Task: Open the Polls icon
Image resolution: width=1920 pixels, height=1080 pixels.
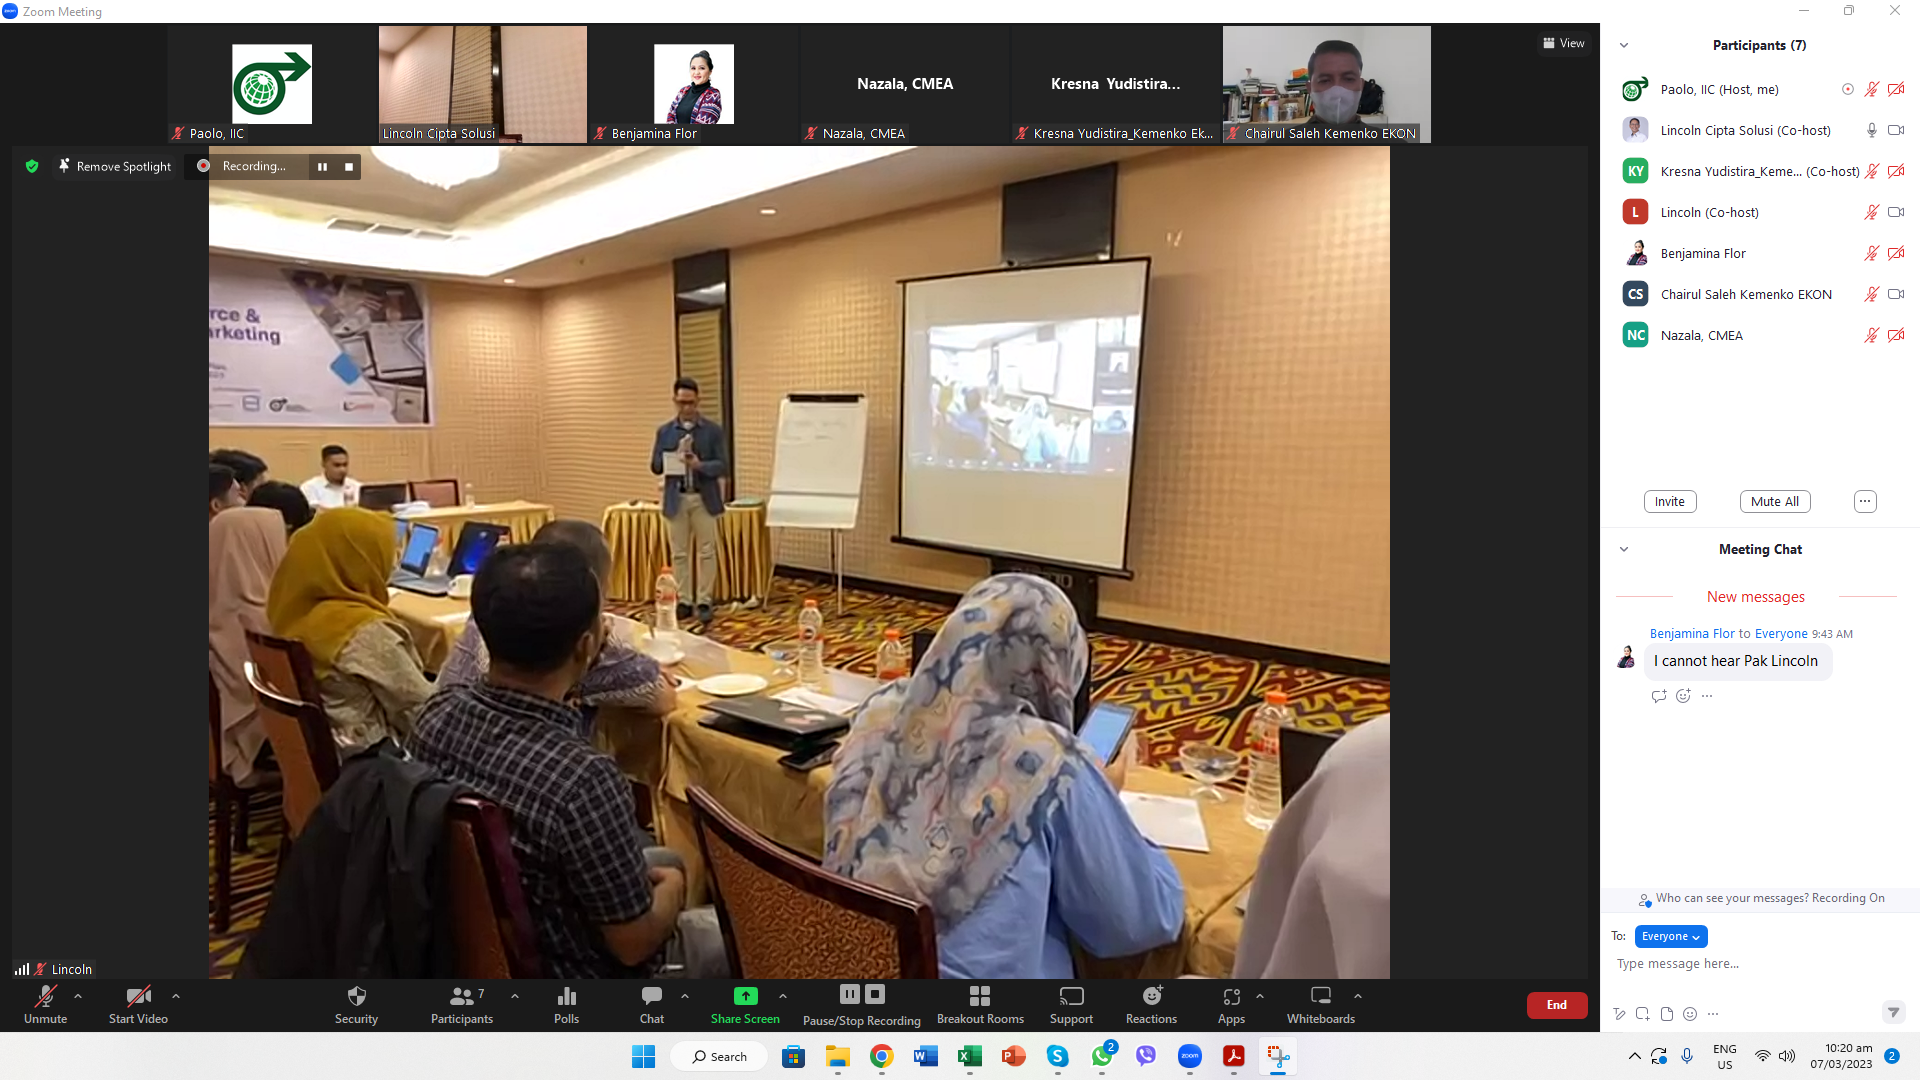Action: [566, 997]
